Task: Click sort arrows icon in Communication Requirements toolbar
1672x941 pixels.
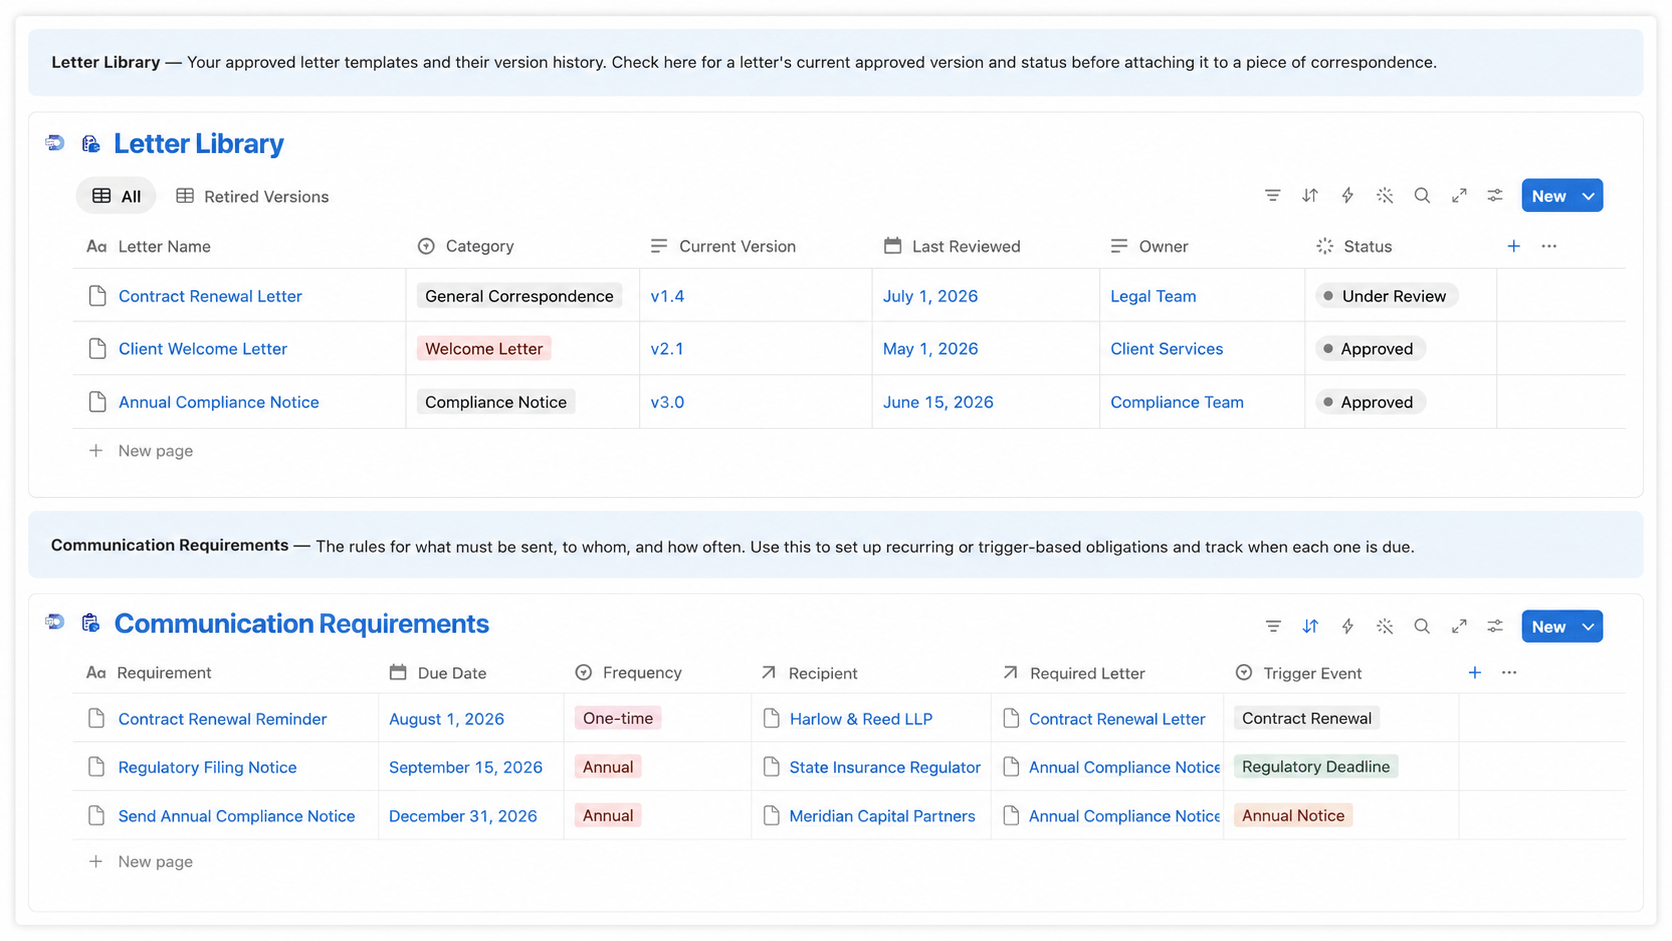Action: (x=1310, y=626)
